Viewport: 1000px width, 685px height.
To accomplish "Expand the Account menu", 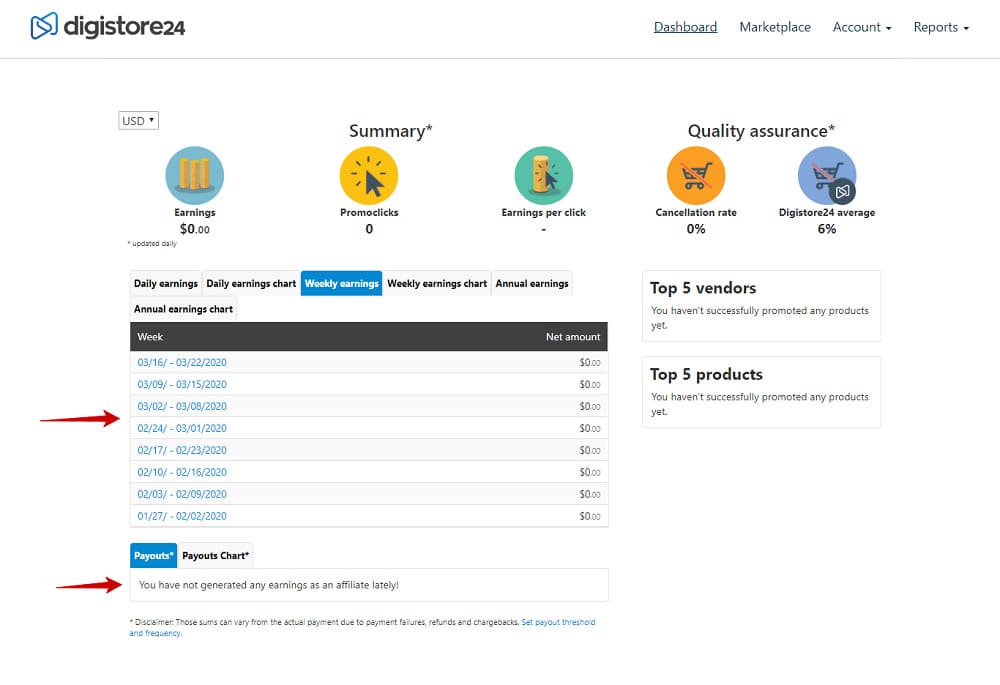I will coord(862,27).
